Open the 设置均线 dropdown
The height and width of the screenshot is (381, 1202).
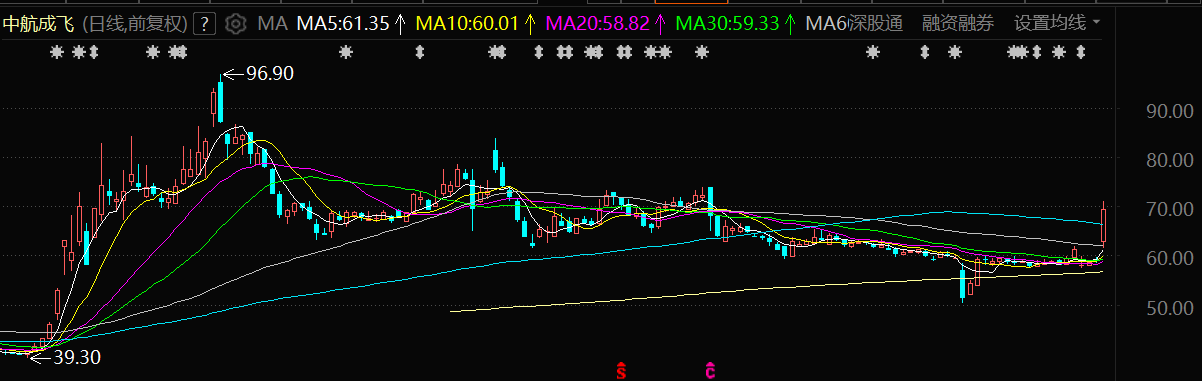click(x=1057, y=23)
